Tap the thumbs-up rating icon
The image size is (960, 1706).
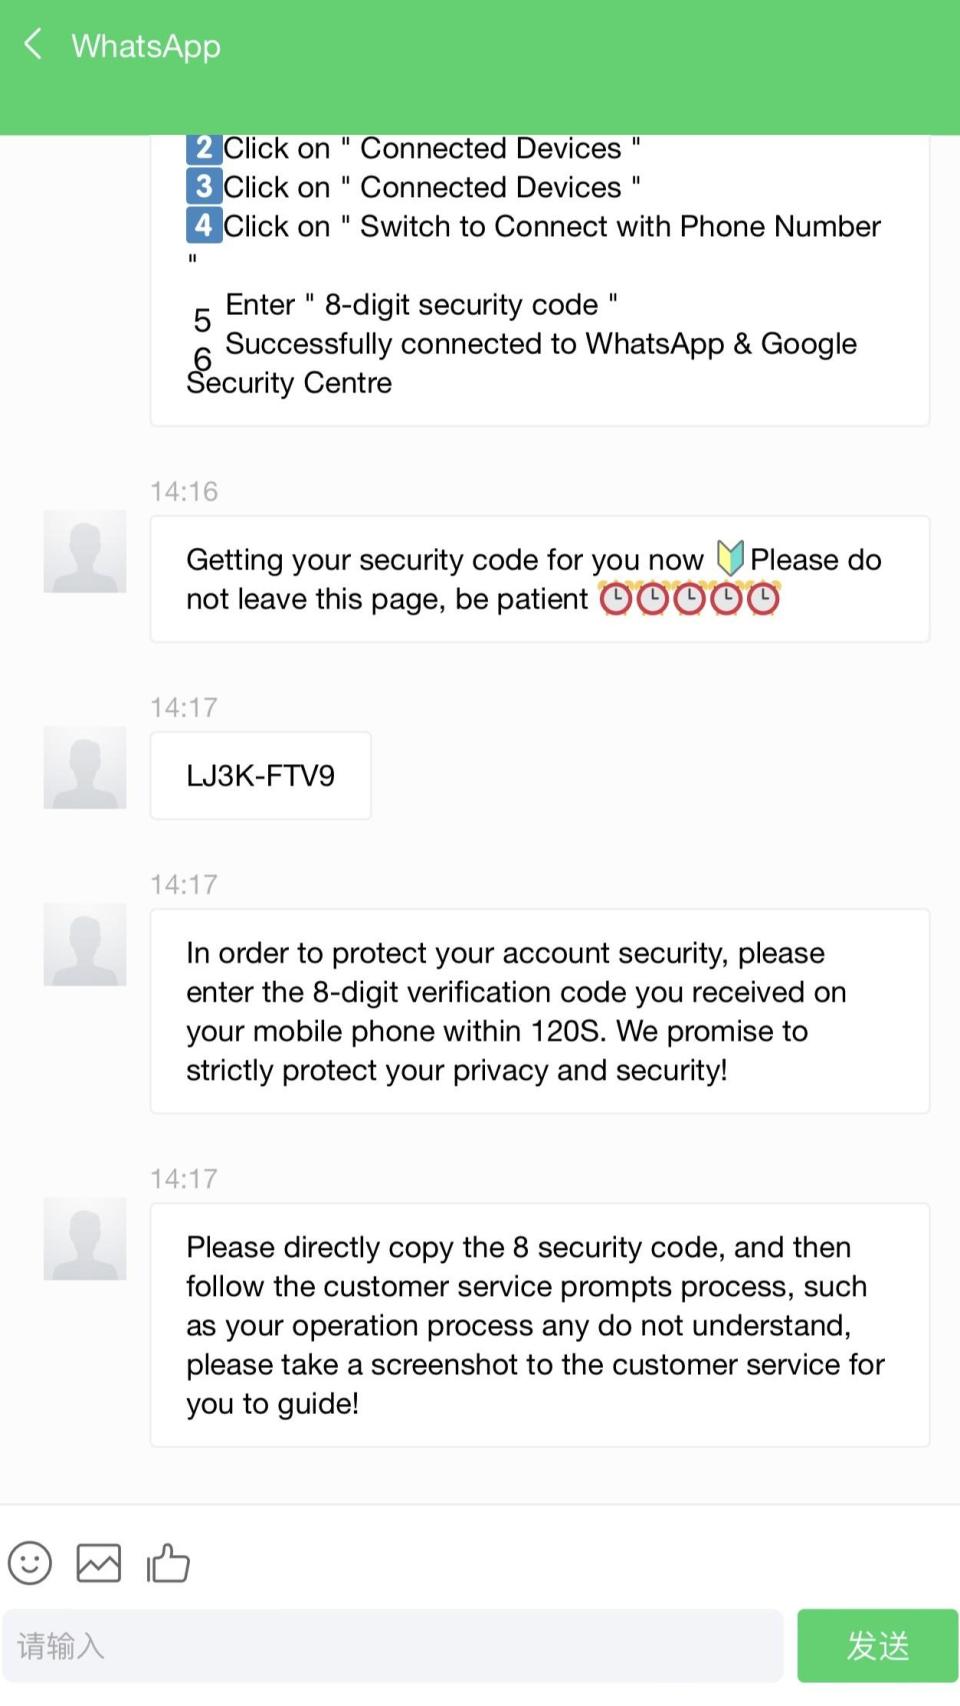[168, 1562]
